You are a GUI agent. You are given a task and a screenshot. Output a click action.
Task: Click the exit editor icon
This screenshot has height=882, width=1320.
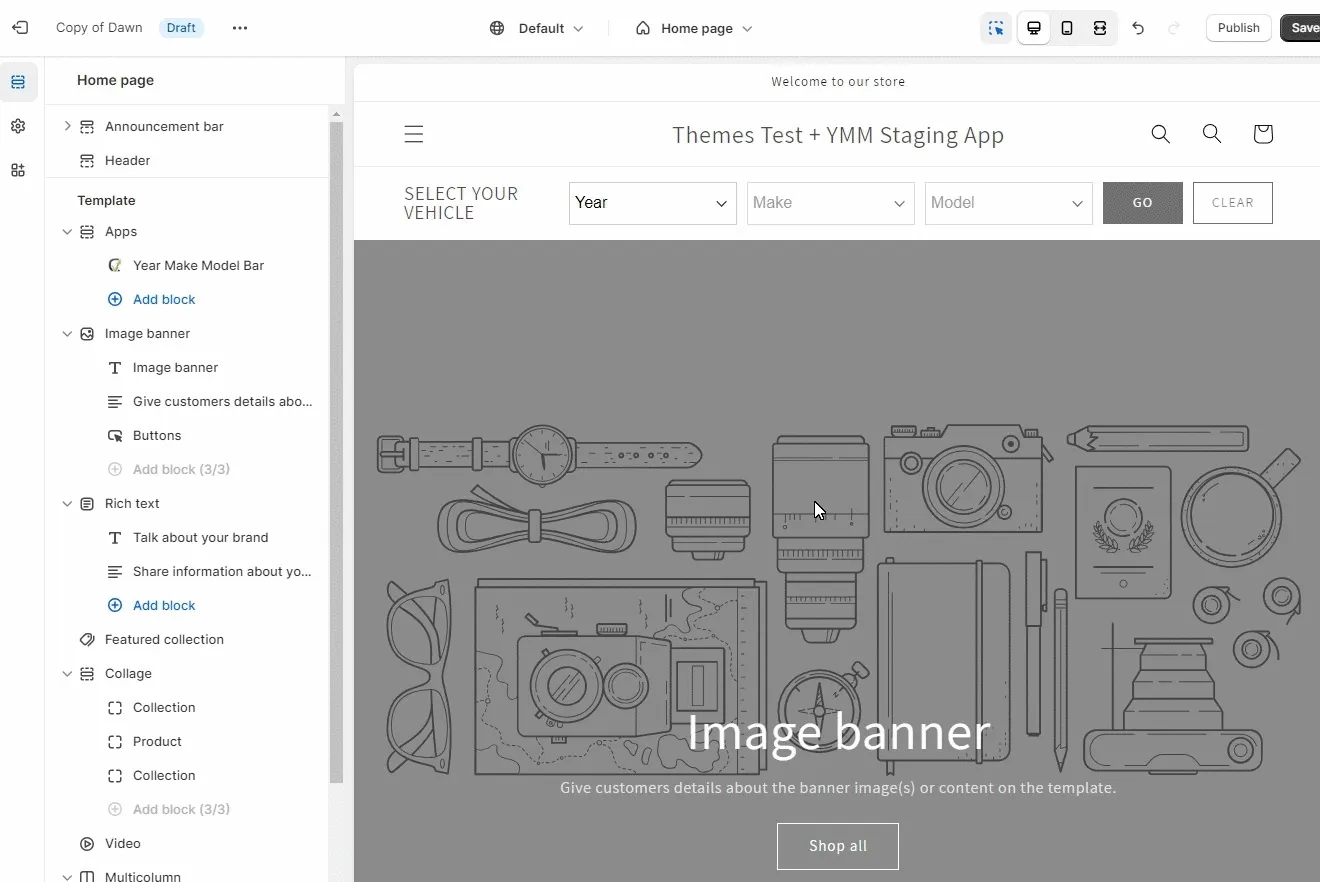click(x=19, y=28)
